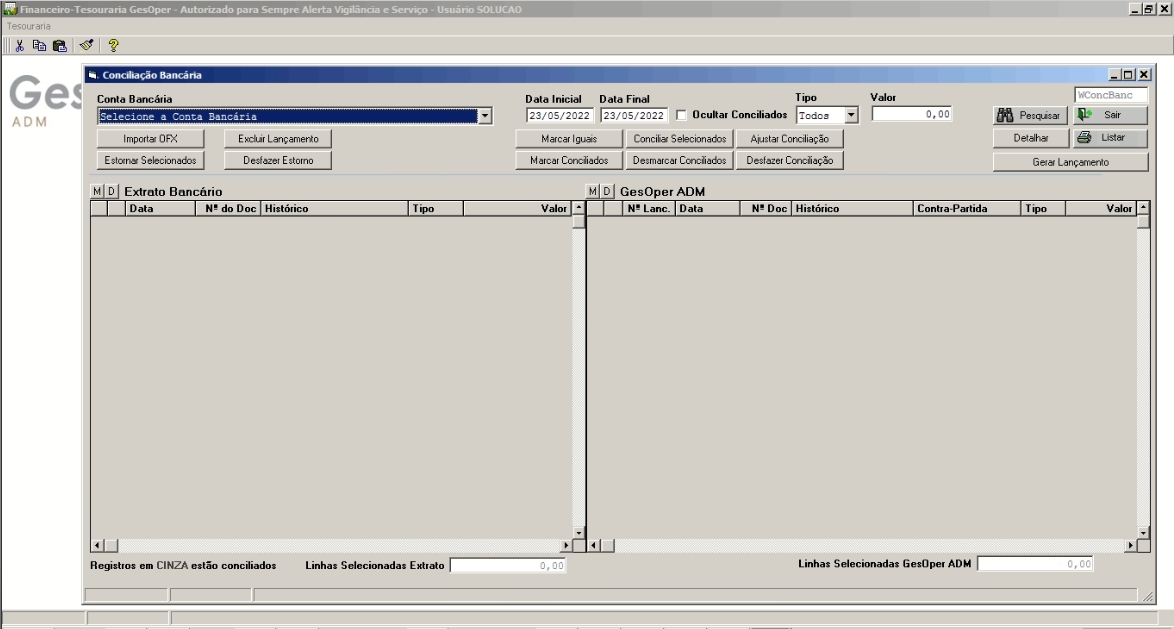Click scroll-up arrow of Extrato Bancário table
The height and width of the screenshot is (629, 1174).
click(579, 207)
